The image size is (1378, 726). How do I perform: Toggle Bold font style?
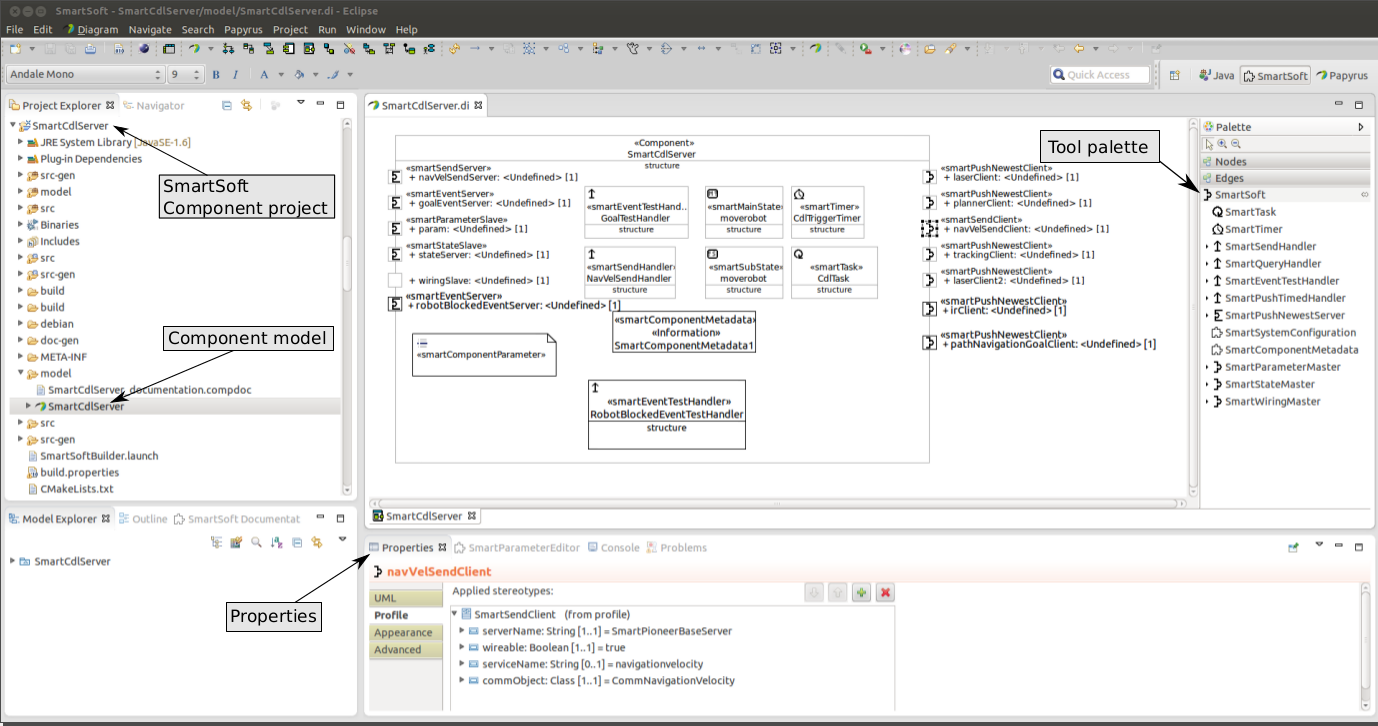(x=216, y=74)
